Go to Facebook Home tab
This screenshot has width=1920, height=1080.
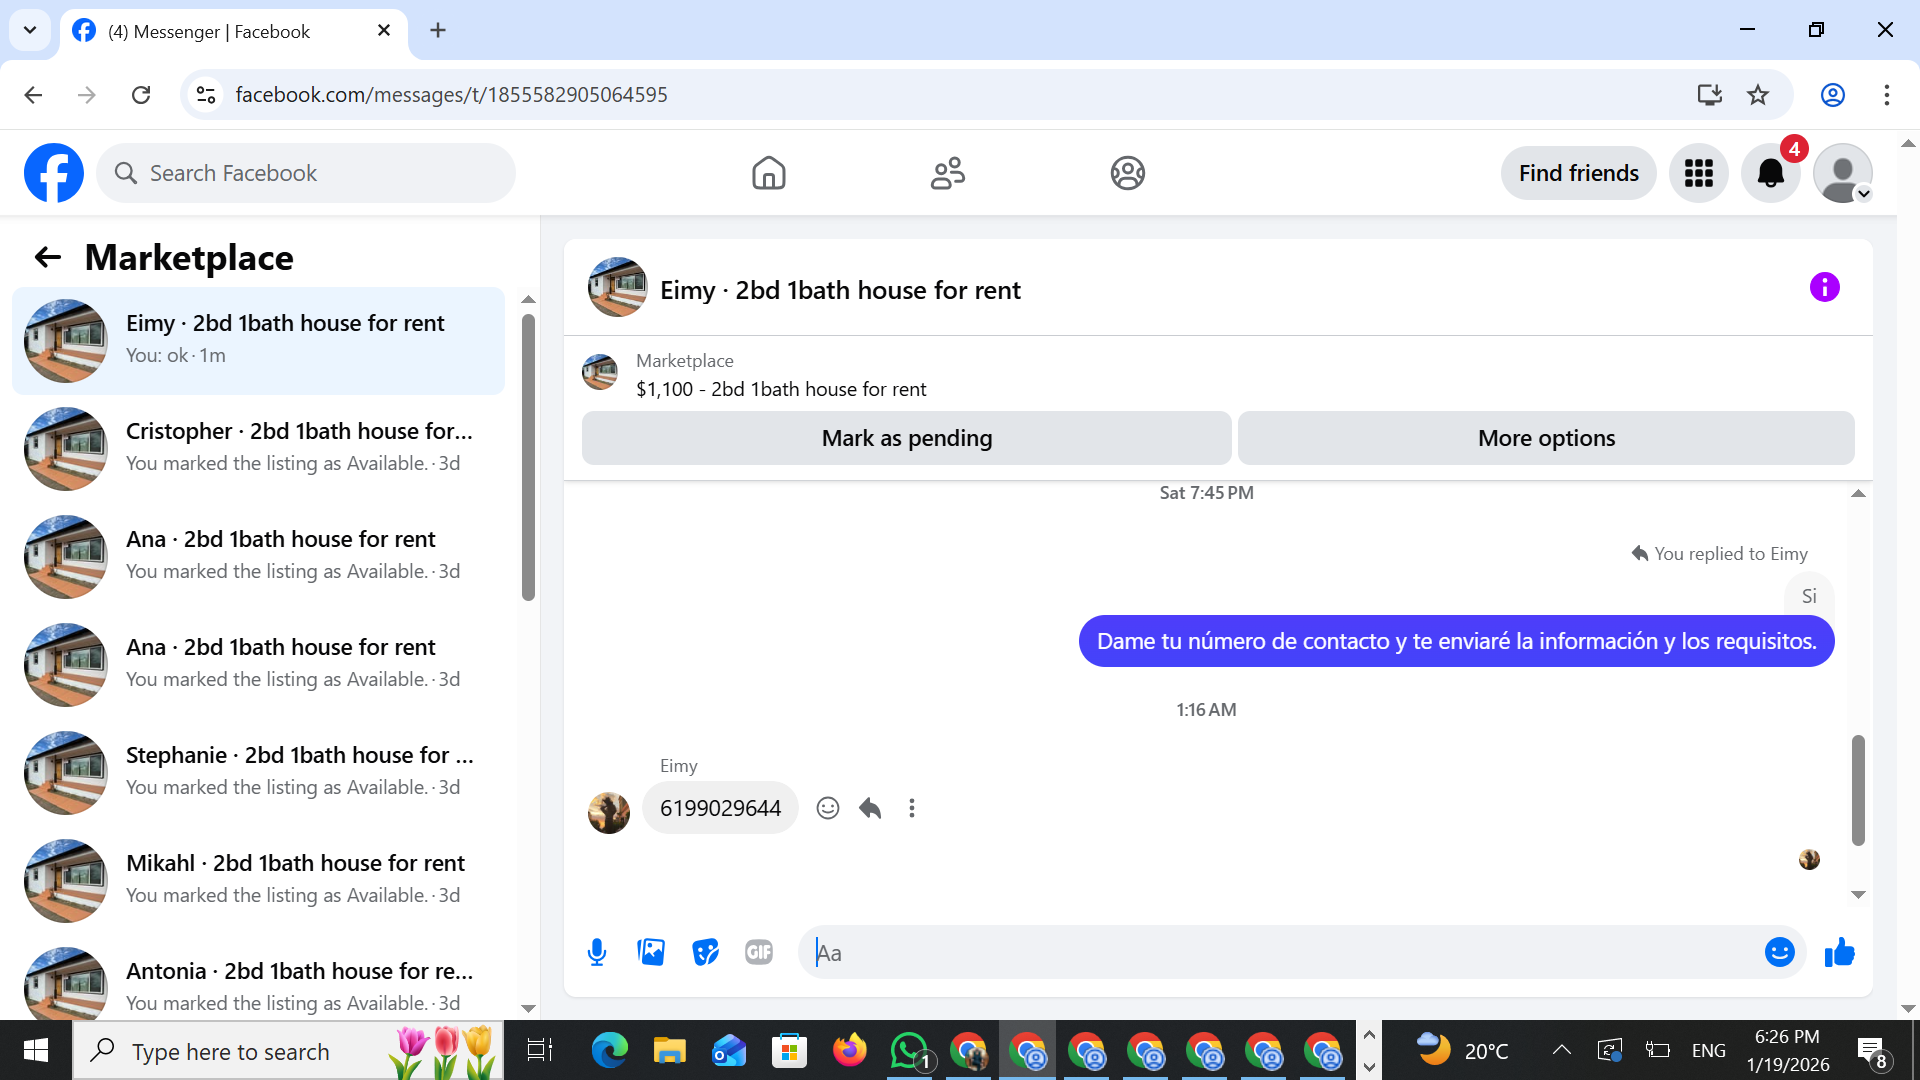coord(768,173)
